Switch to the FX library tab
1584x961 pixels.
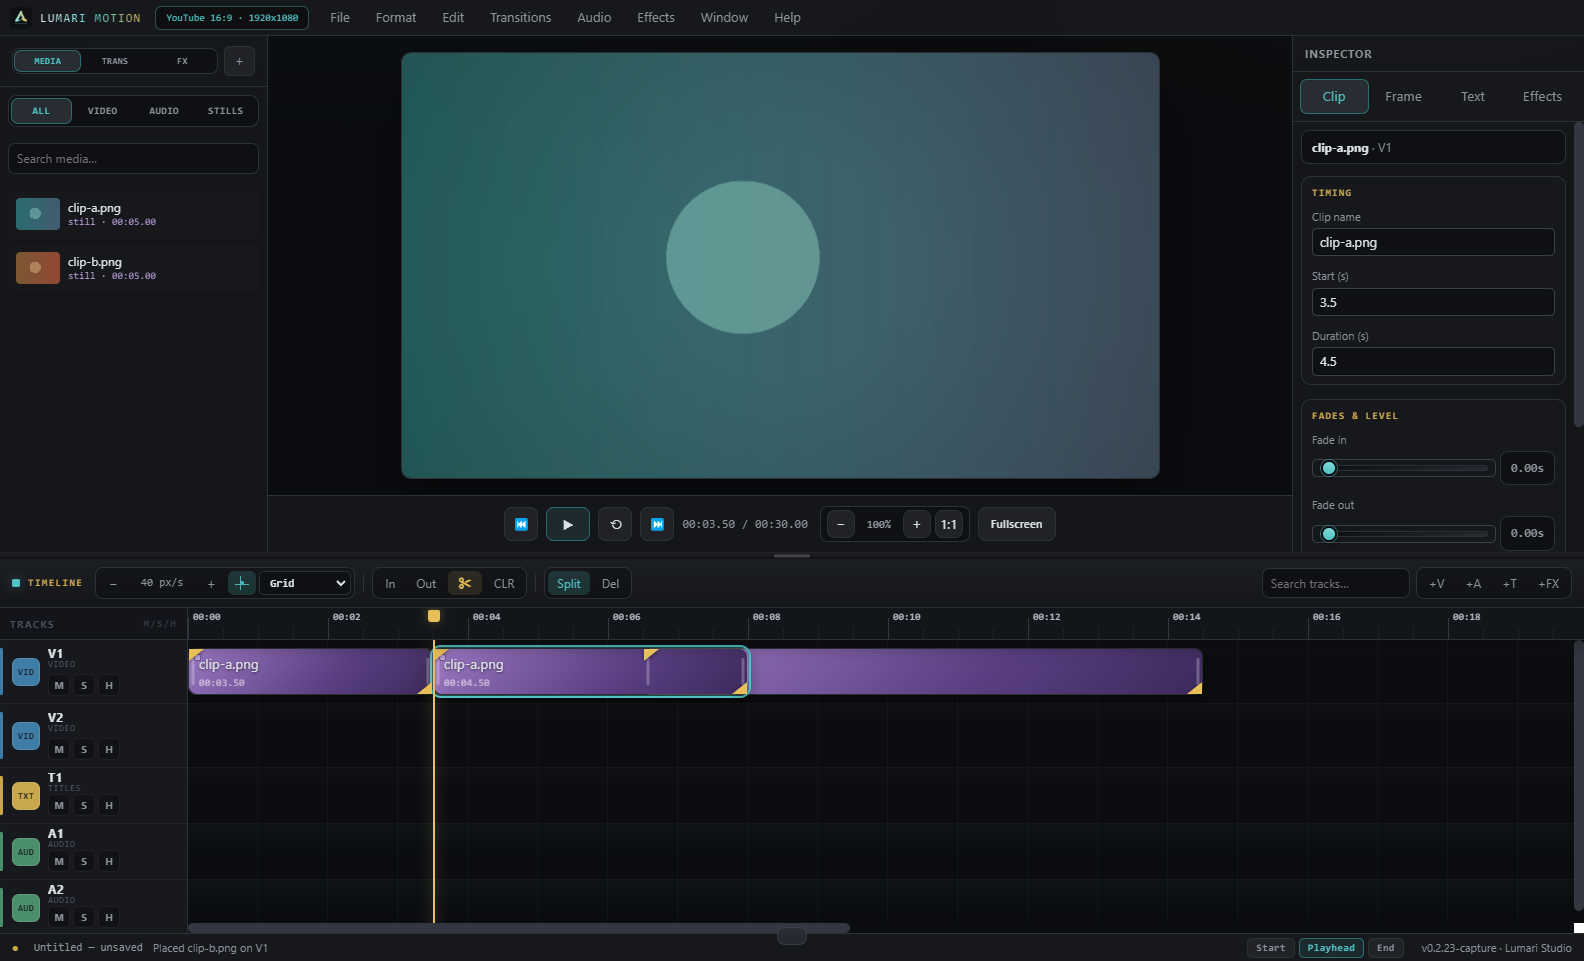(182, 61)
